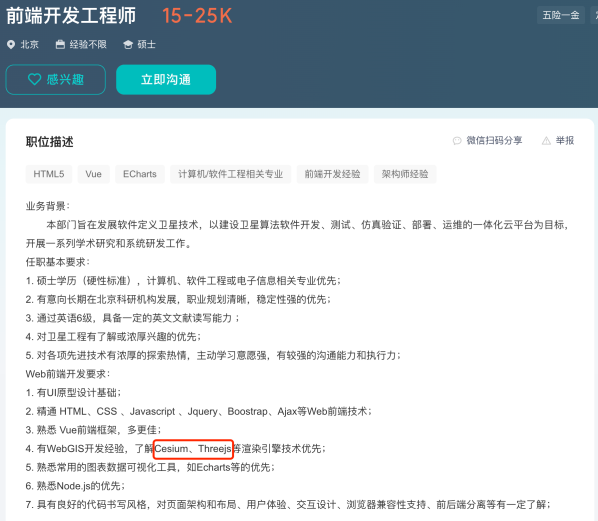Select the 计算机/软件工程相关专业 tag

[x=230, y=174]
